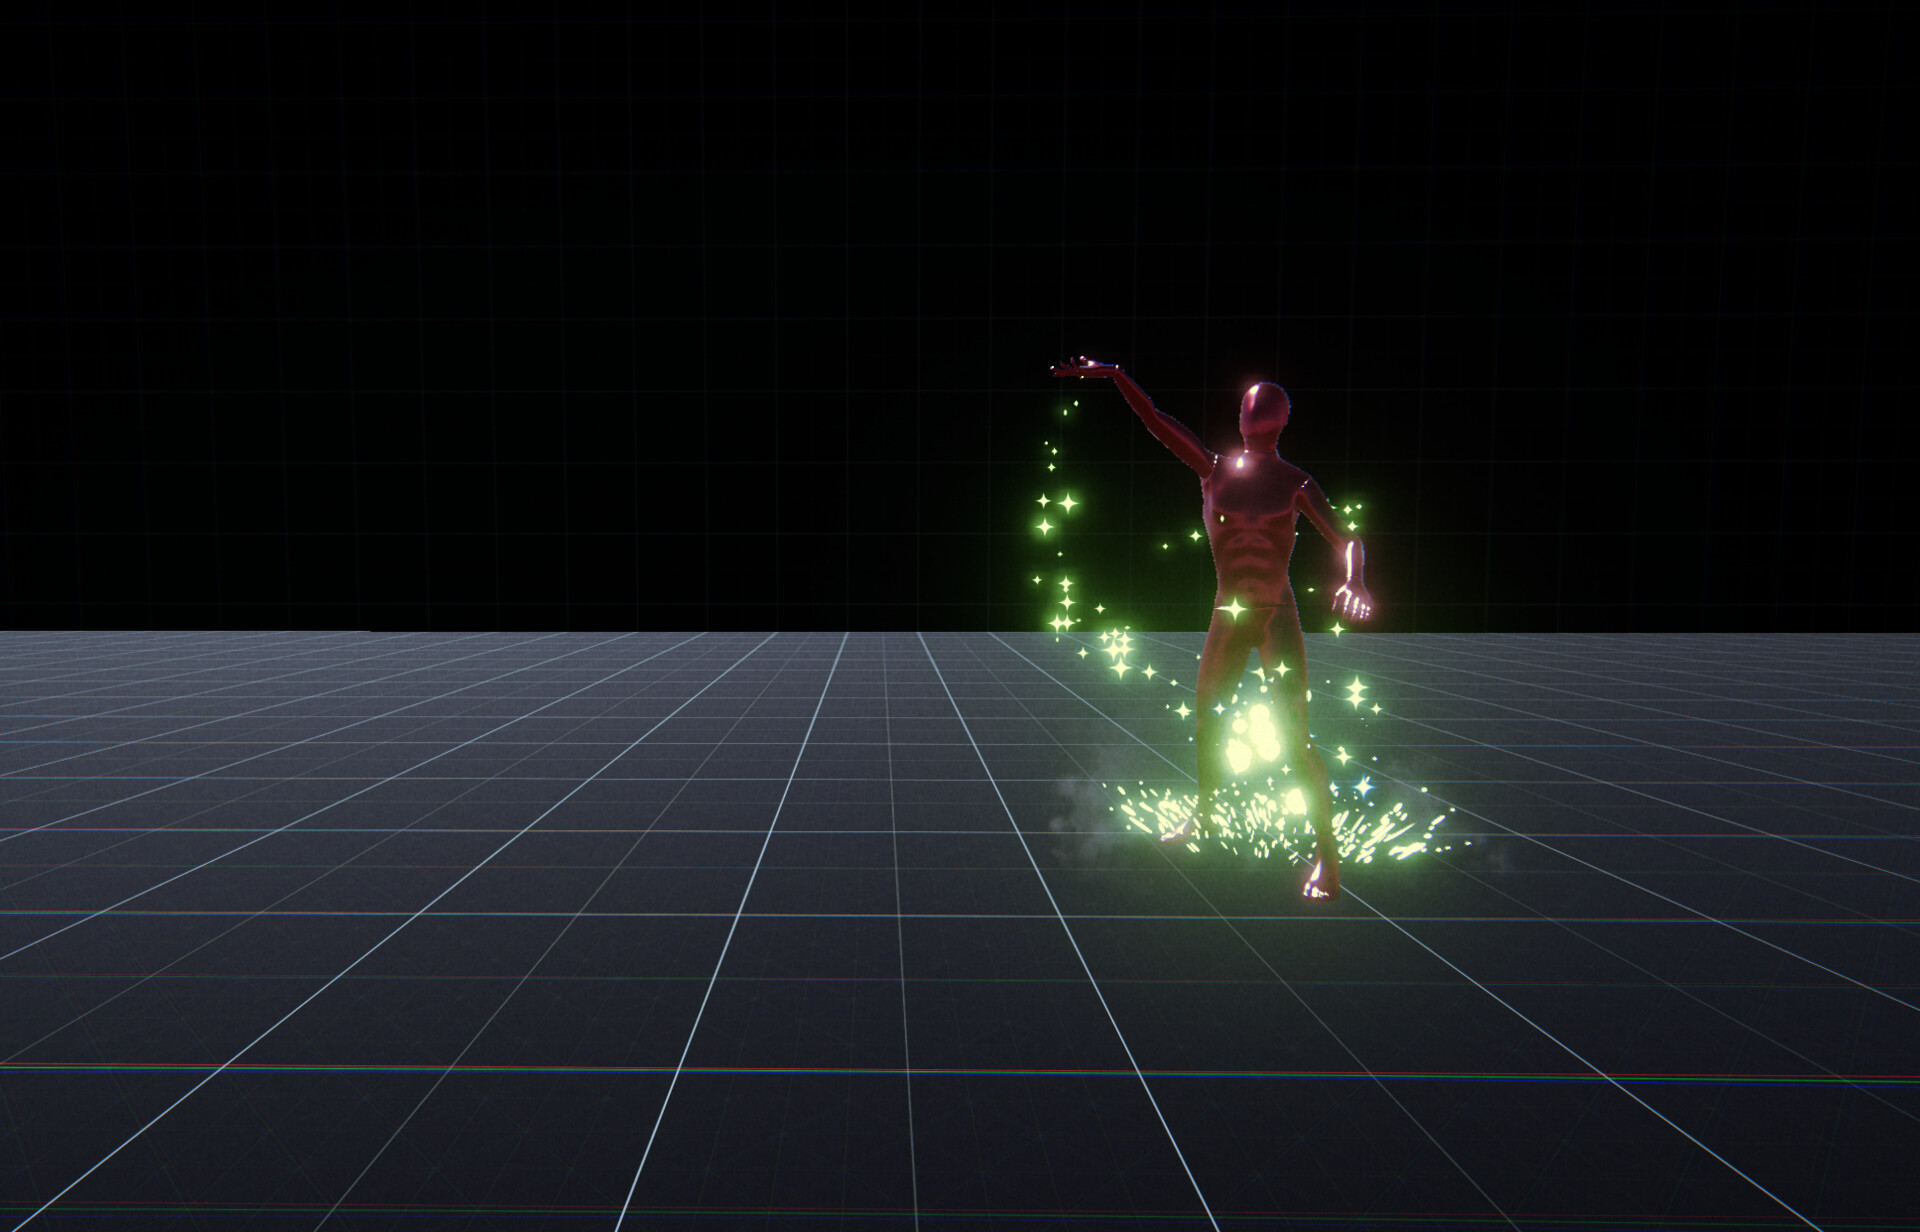
Task: Click the mannequin's rear foot in the sparks
Action: (1176, 833)
